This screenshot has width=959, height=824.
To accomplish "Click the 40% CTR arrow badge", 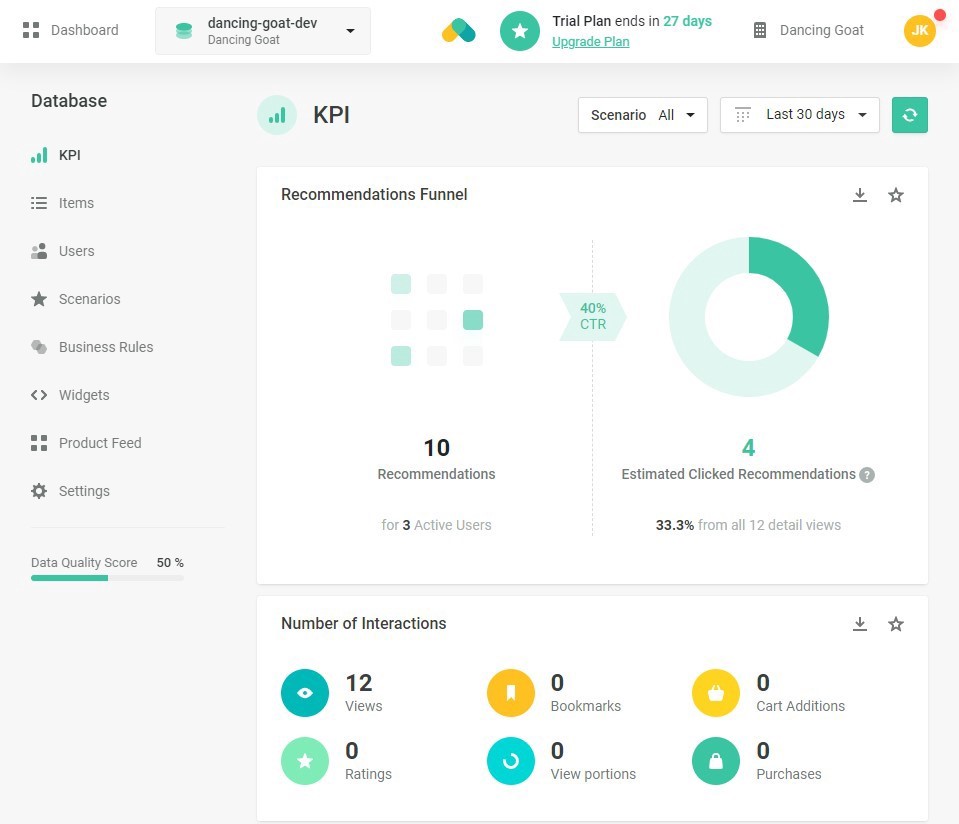I will coord(593,316).
